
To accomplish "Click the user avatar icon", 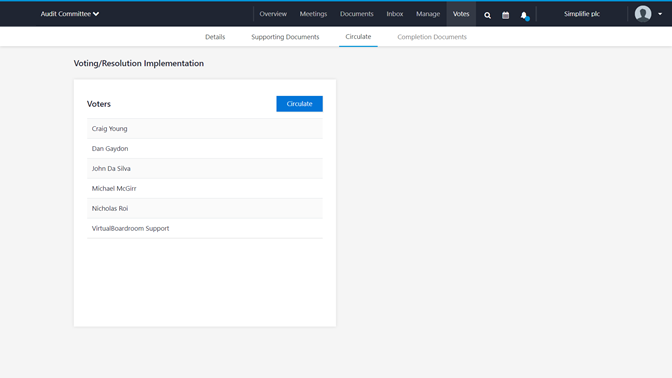I will [x=643, y=14].
